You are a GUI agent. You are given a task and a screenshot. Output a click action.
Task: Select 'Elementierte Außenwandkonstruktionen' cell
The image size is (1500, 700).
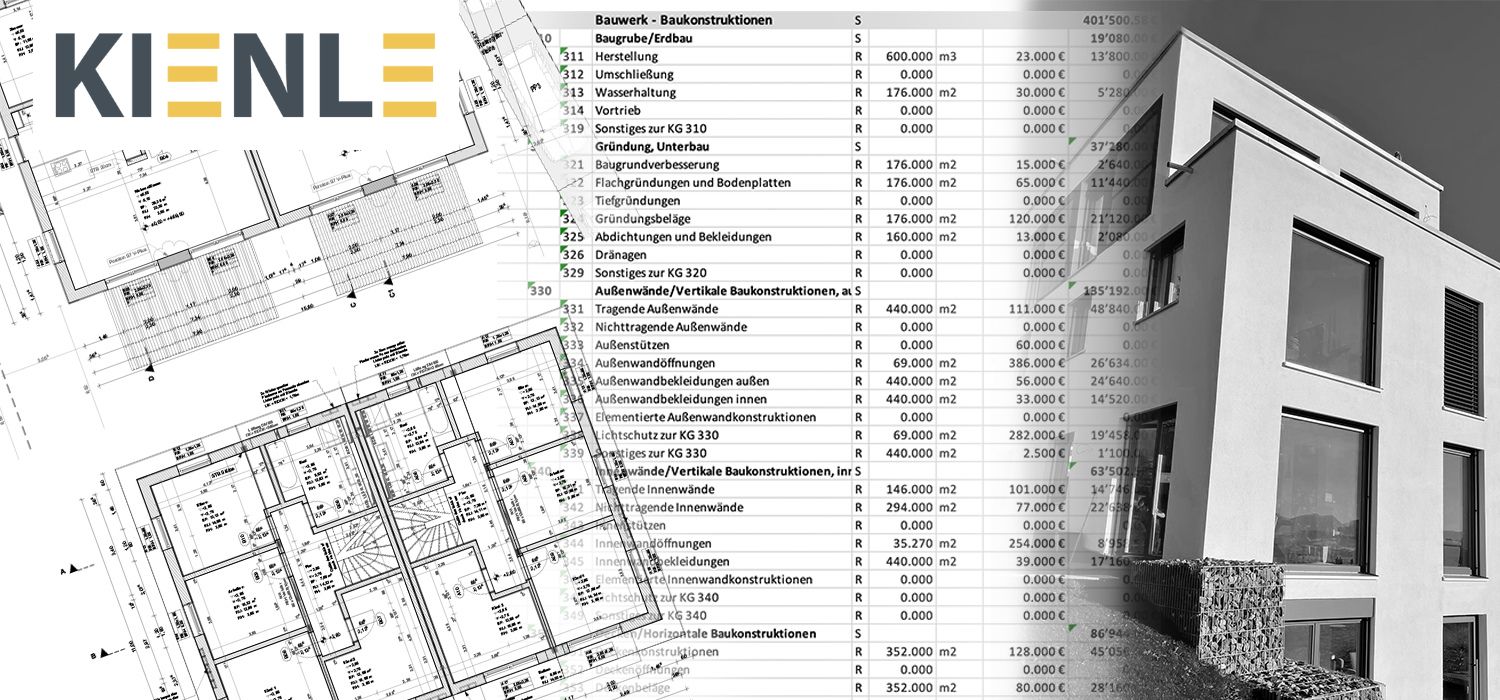click(705, 417)
